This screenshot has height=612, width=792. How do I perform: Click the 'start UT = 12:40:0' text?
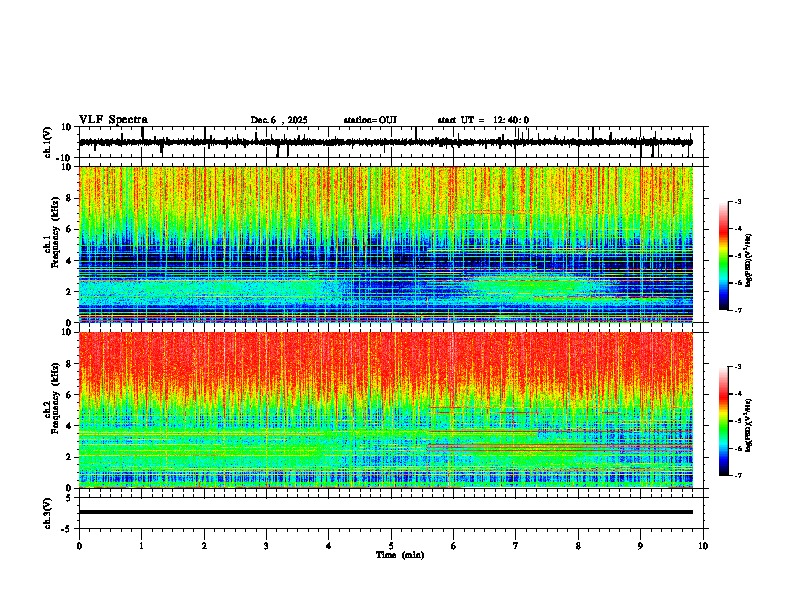coord(483,120)
